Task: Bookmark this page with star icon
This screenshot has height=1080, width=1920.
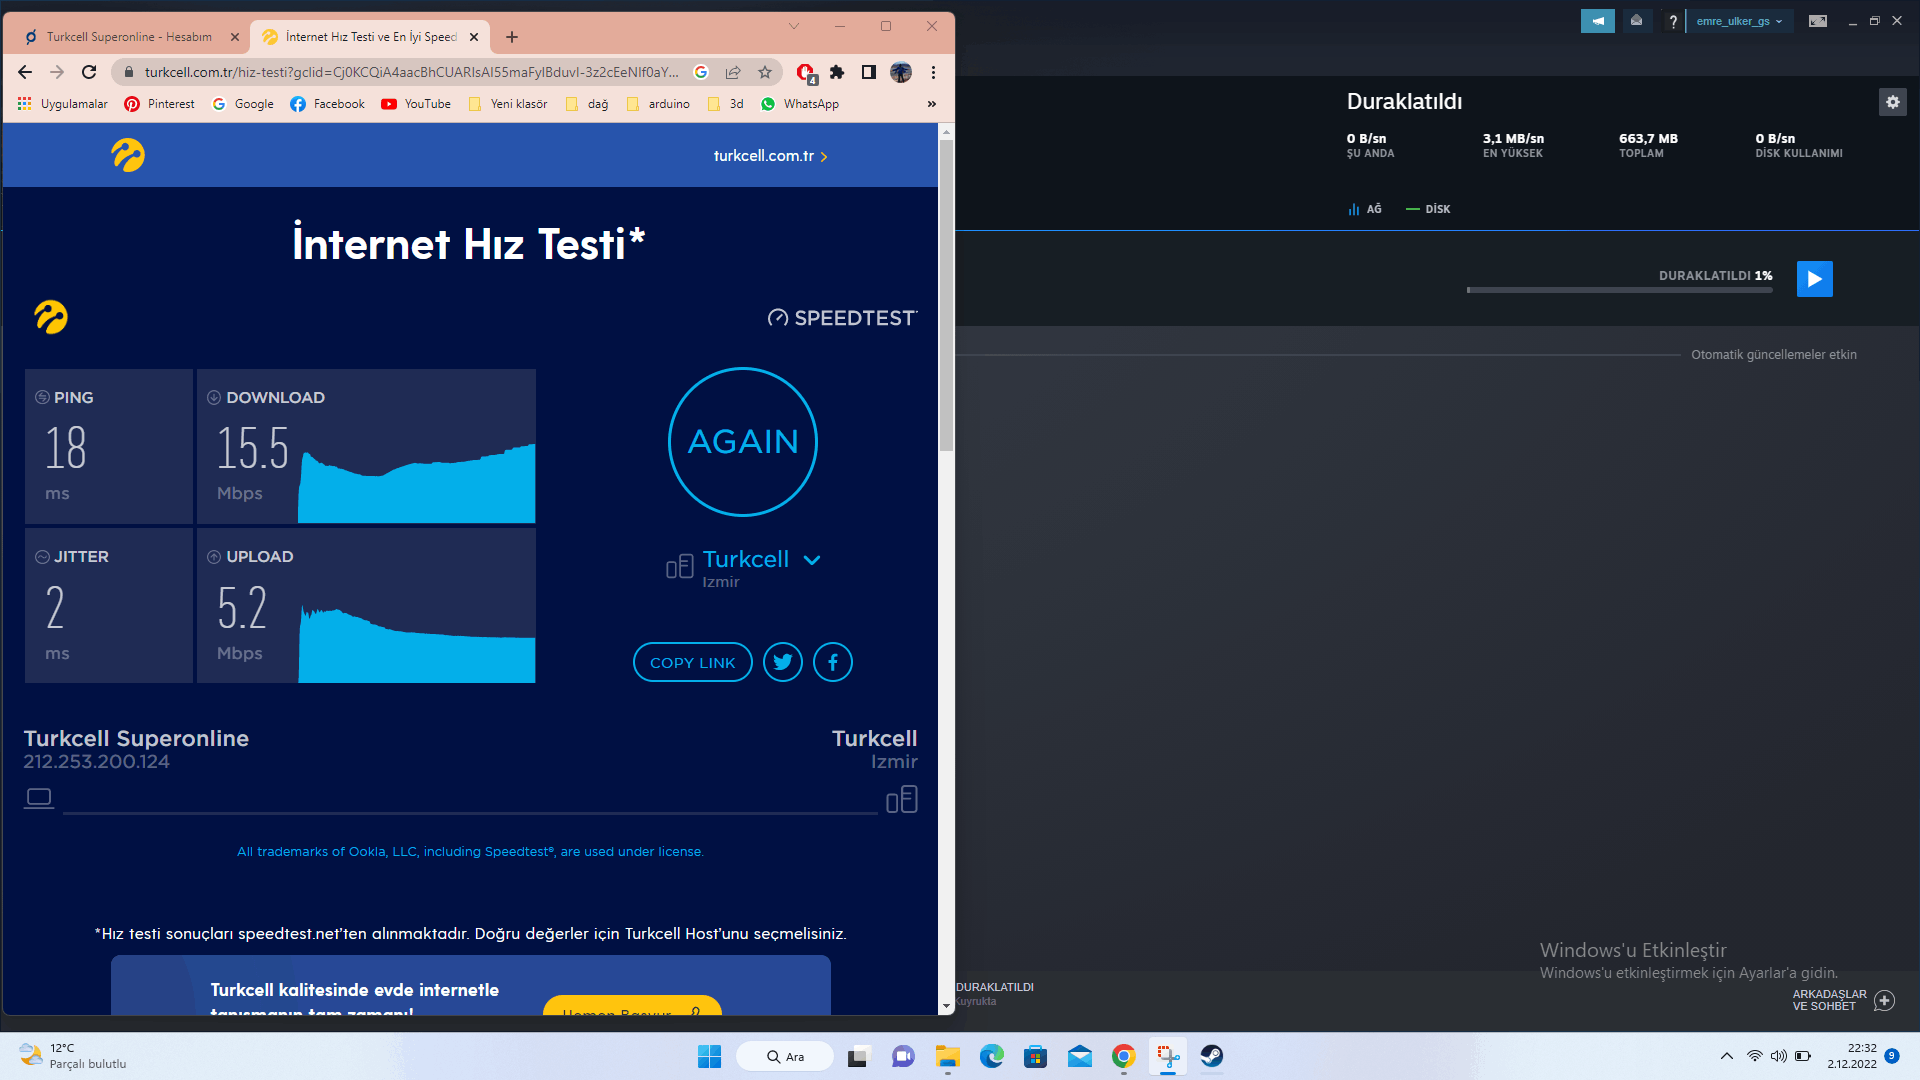Action: point(765,72)
